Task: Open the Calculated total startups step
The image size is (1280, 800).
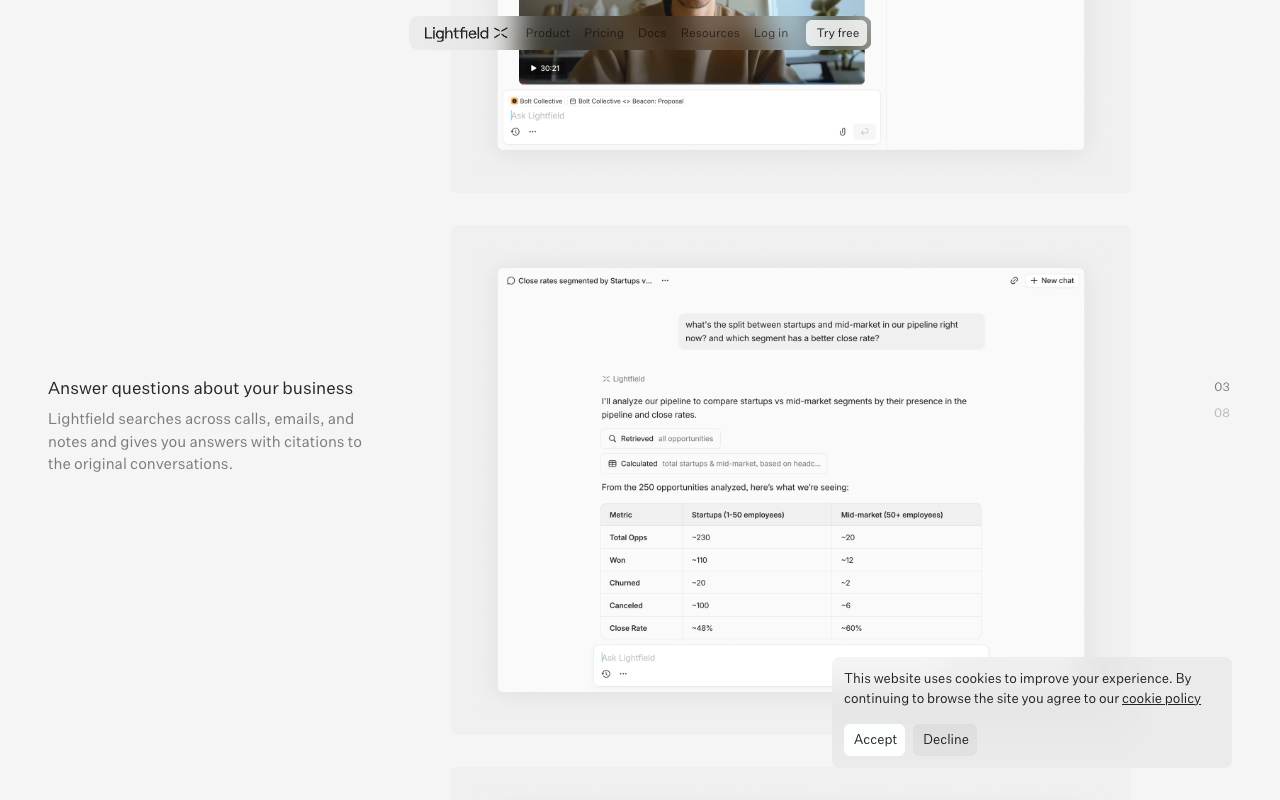Action: [714, 464]
